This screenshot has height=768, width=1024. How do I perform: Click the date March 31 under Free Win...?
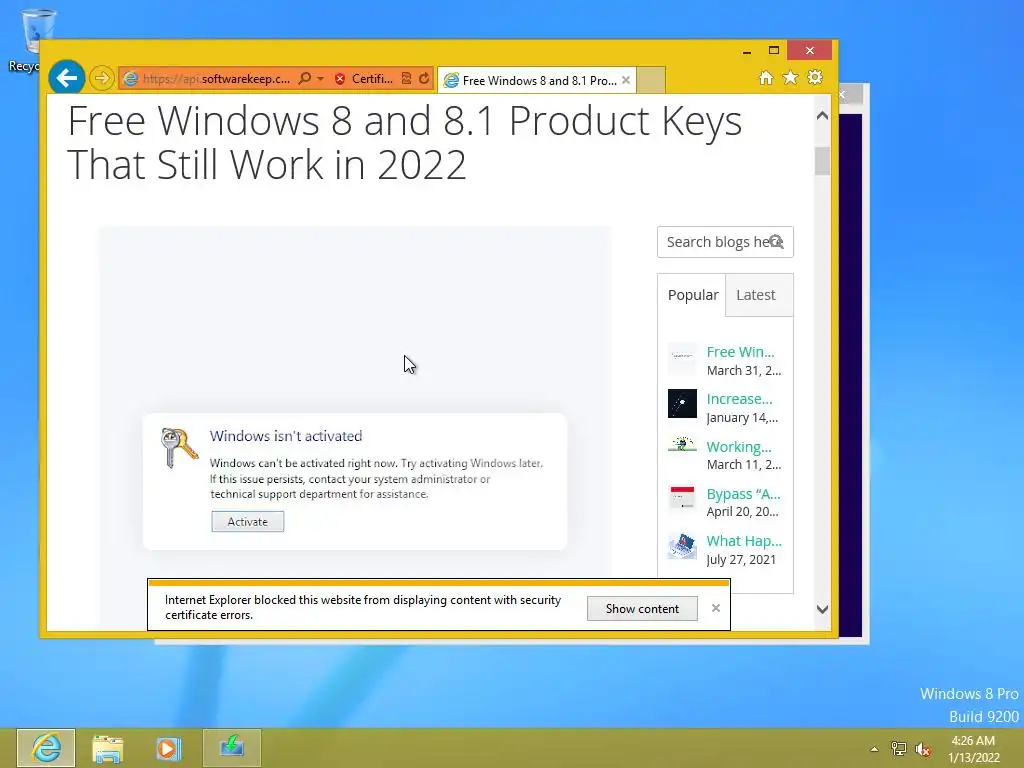pyautogui.click(x=744, y=370)
